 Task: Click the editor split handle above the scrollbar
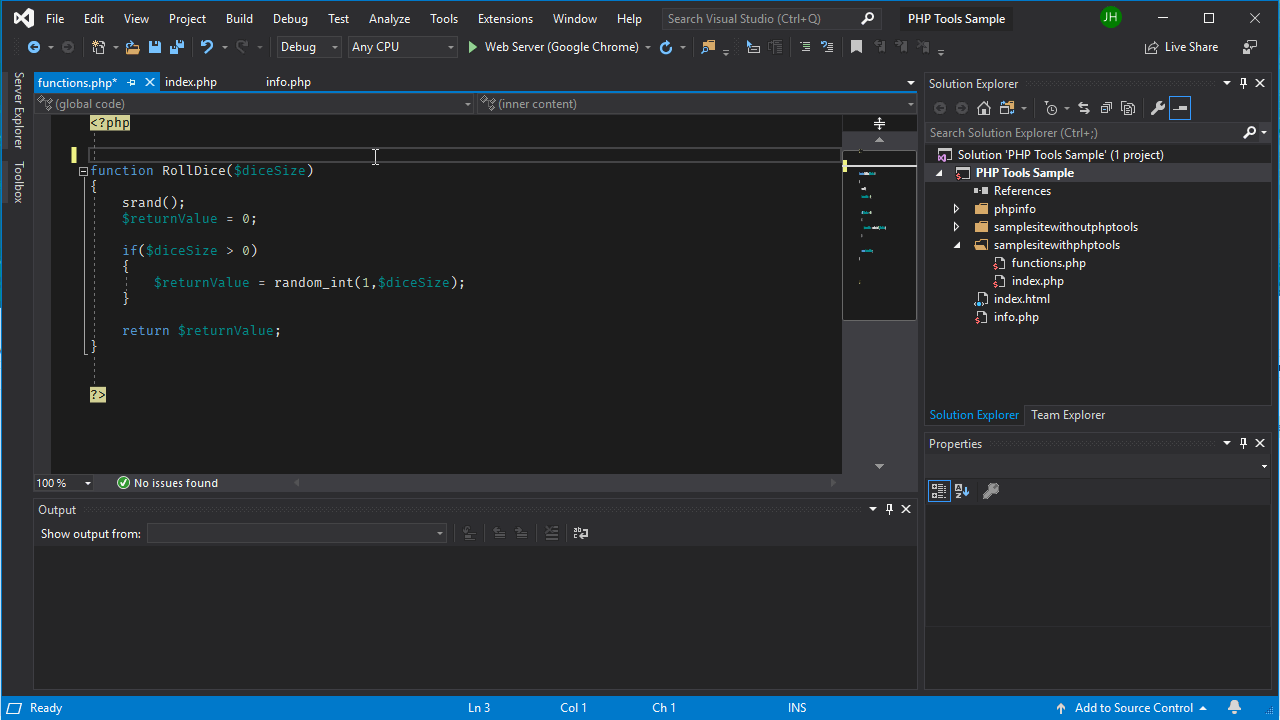click(x=879, y=123)
